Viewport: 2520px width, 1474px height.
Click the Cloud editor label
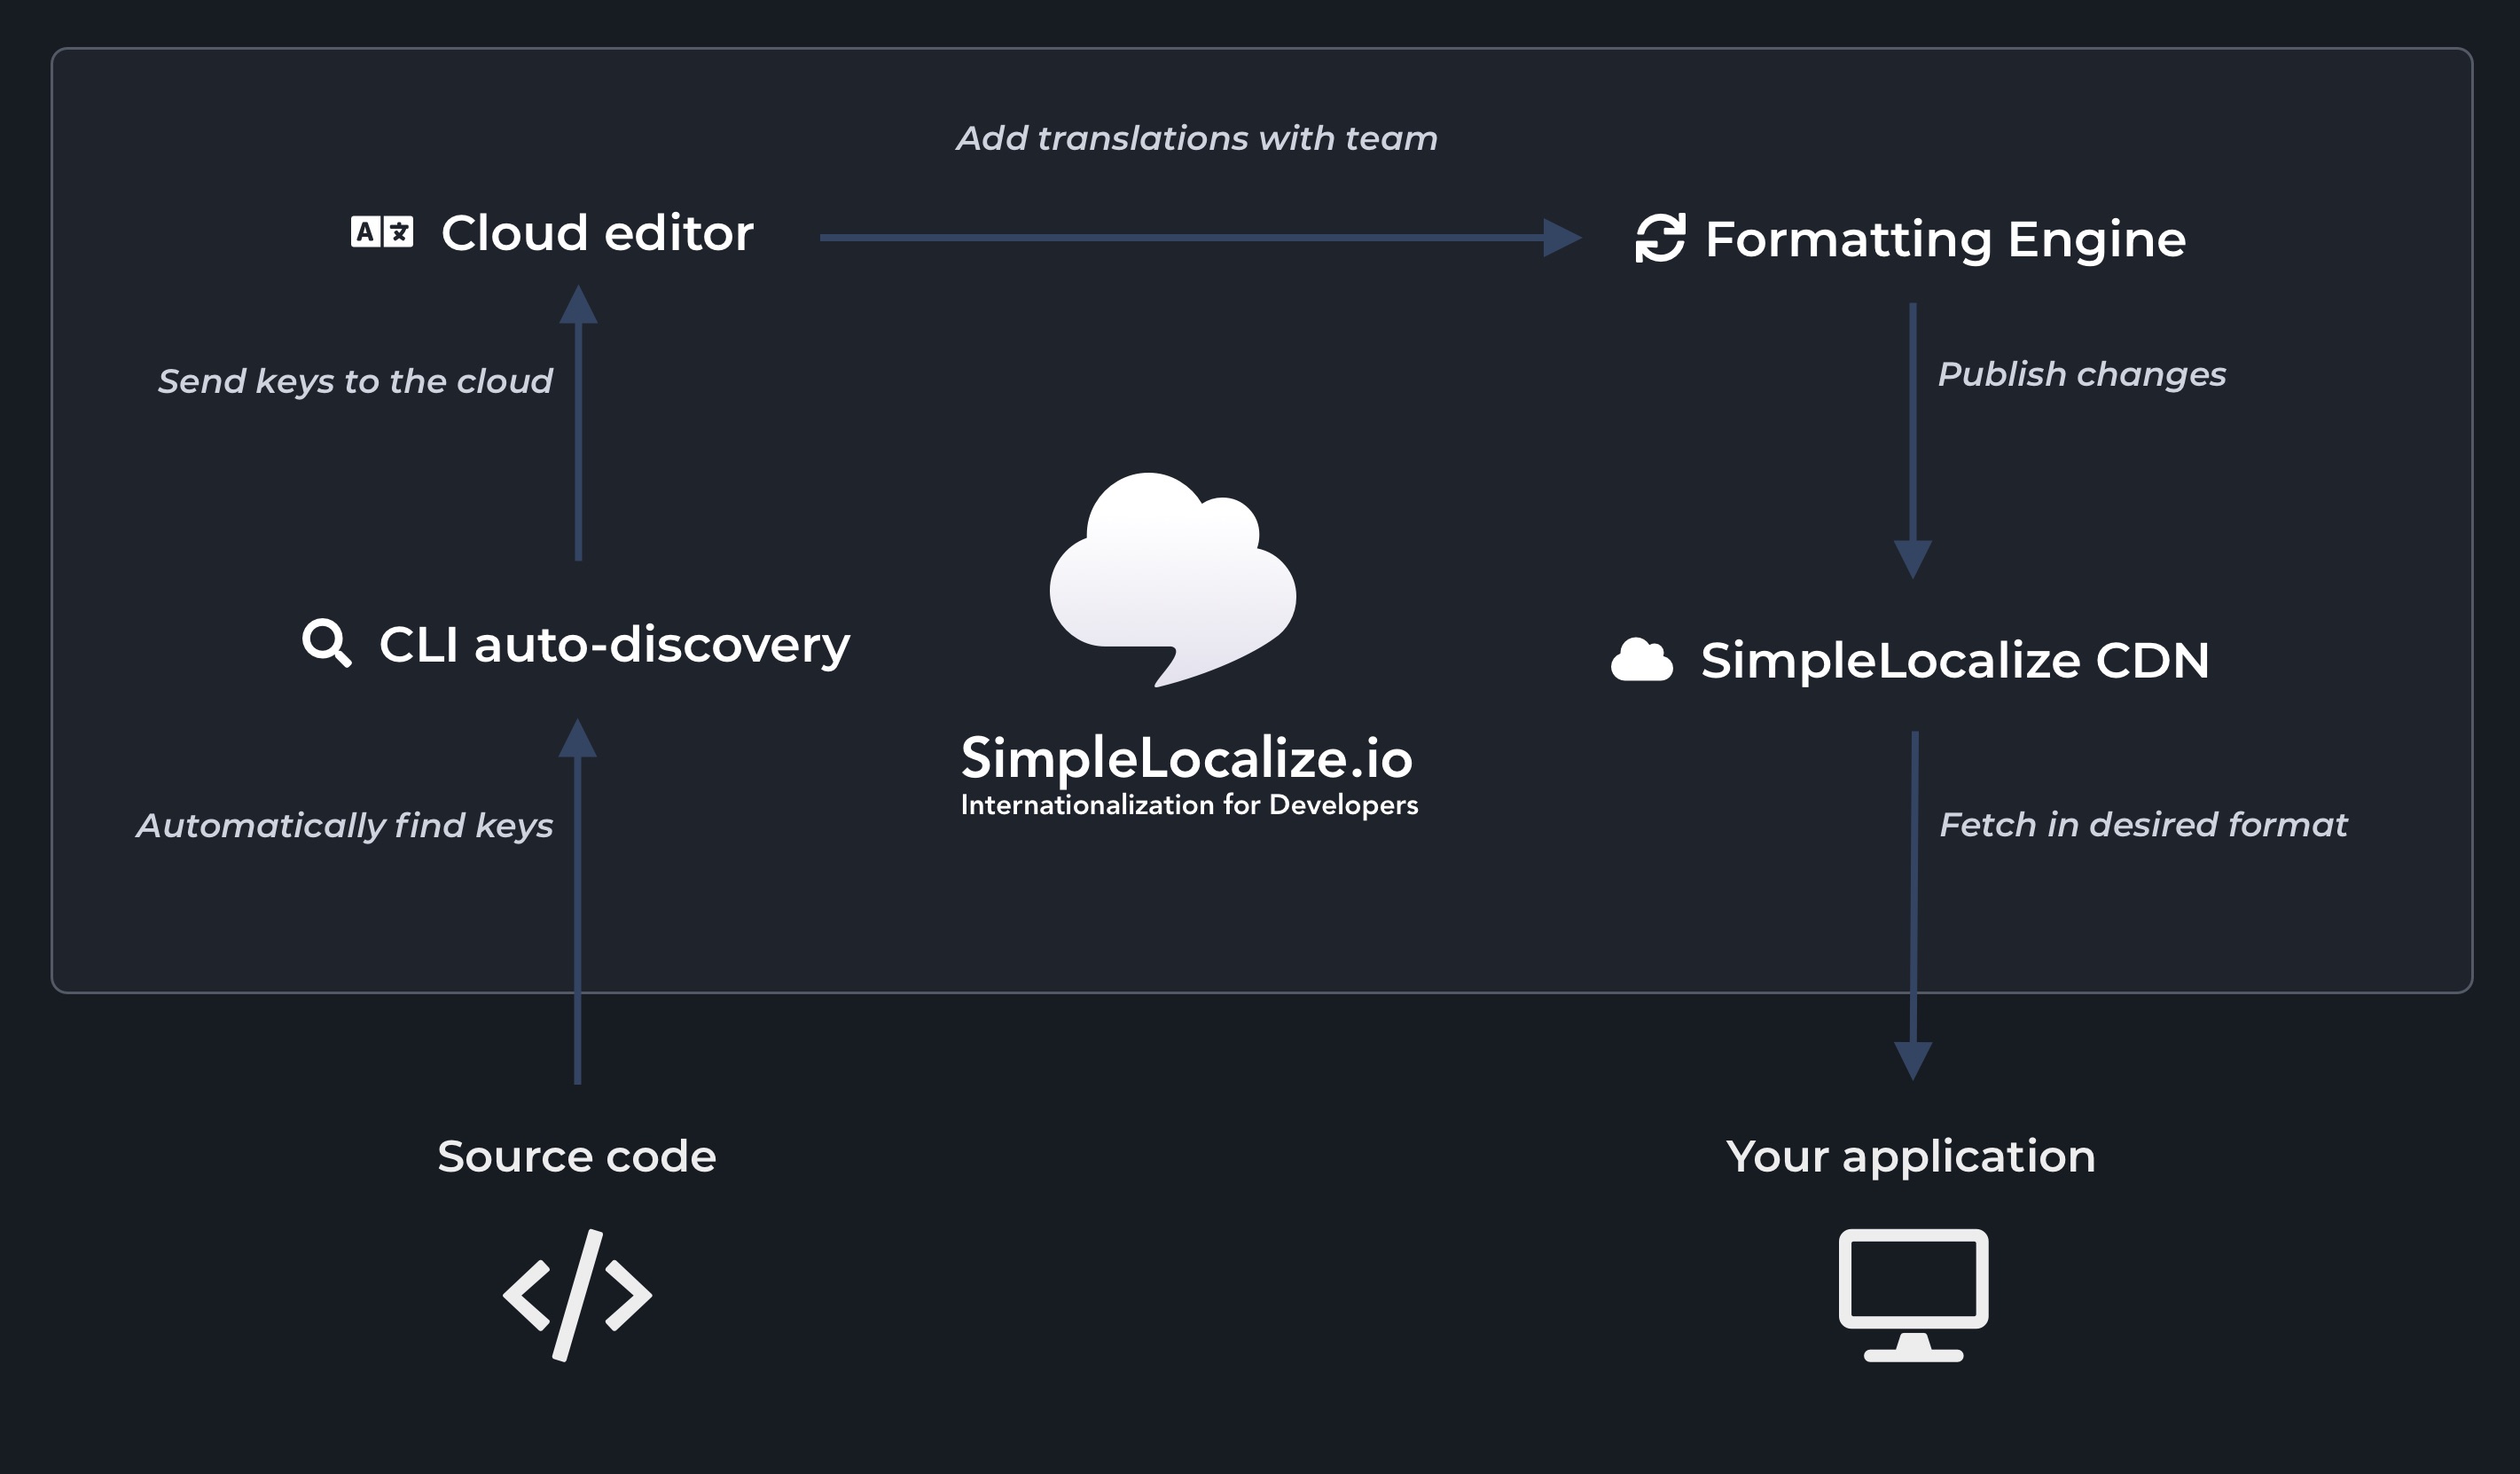pos(597,233)
